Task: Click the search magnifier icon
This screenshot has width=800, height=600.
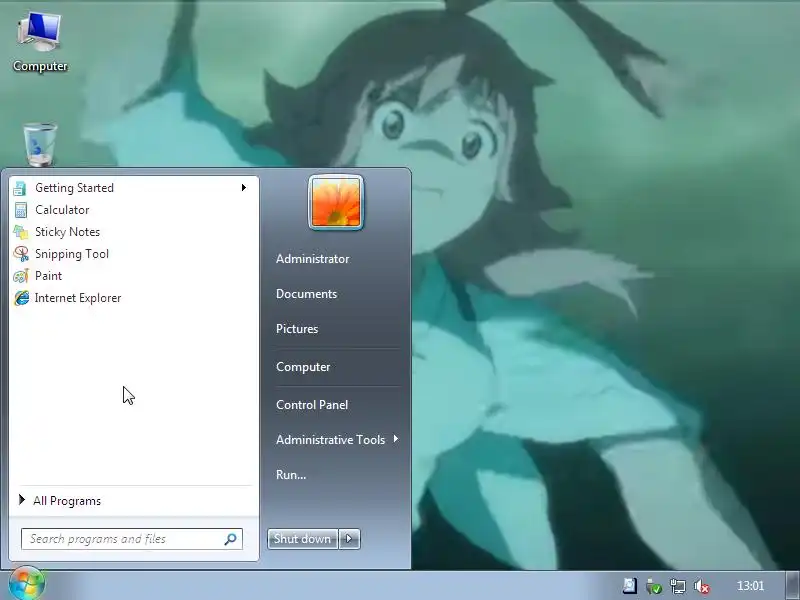Action: (230, 539)
